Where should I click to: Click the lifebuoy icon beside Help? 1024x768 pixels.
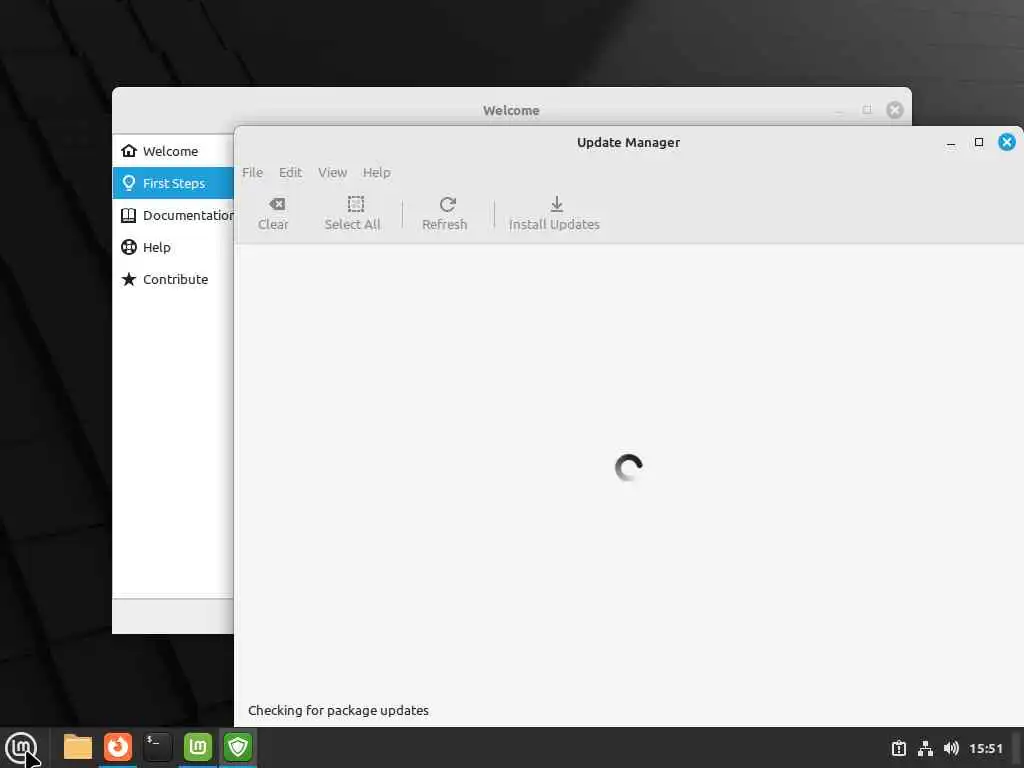click(x=129, y=247)
